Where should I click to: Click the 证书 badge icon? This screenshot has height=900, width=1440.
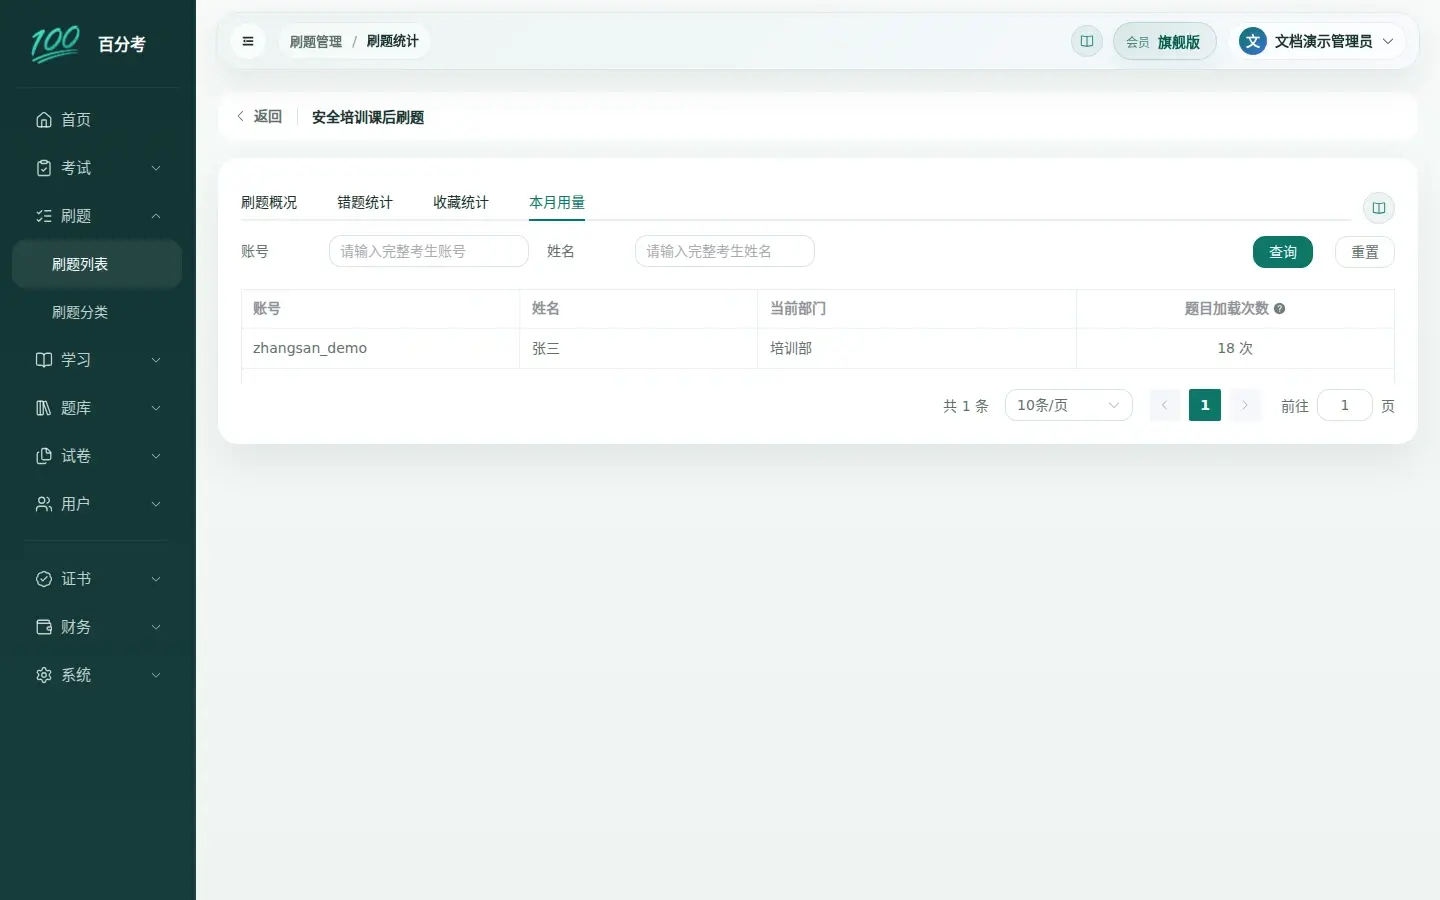pos(44,579)
